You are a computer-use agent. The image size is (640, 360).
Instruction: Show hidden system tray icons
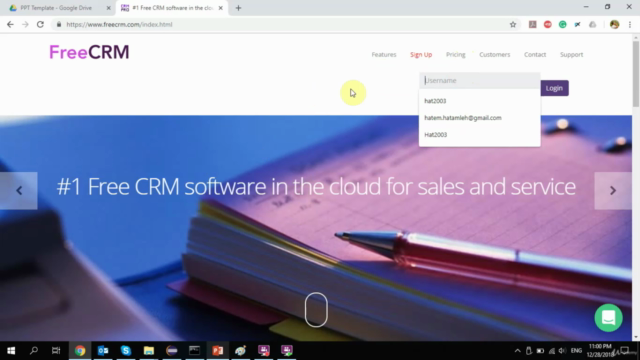(517, 351)
